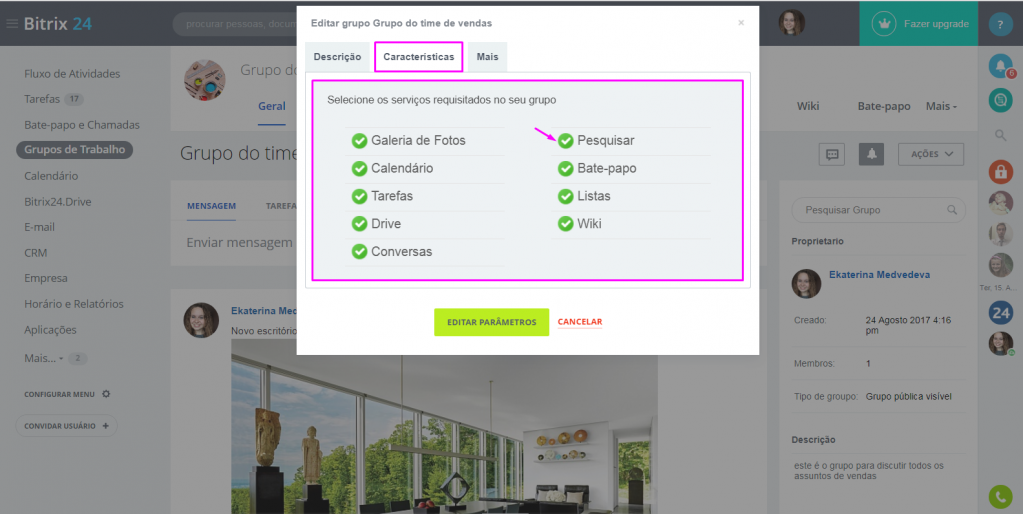The width and height of the screenshot is (1023, 514).
Task: Expand the AÇÕES dropdown
Action: pyautogui.click(x=931, y=155)
